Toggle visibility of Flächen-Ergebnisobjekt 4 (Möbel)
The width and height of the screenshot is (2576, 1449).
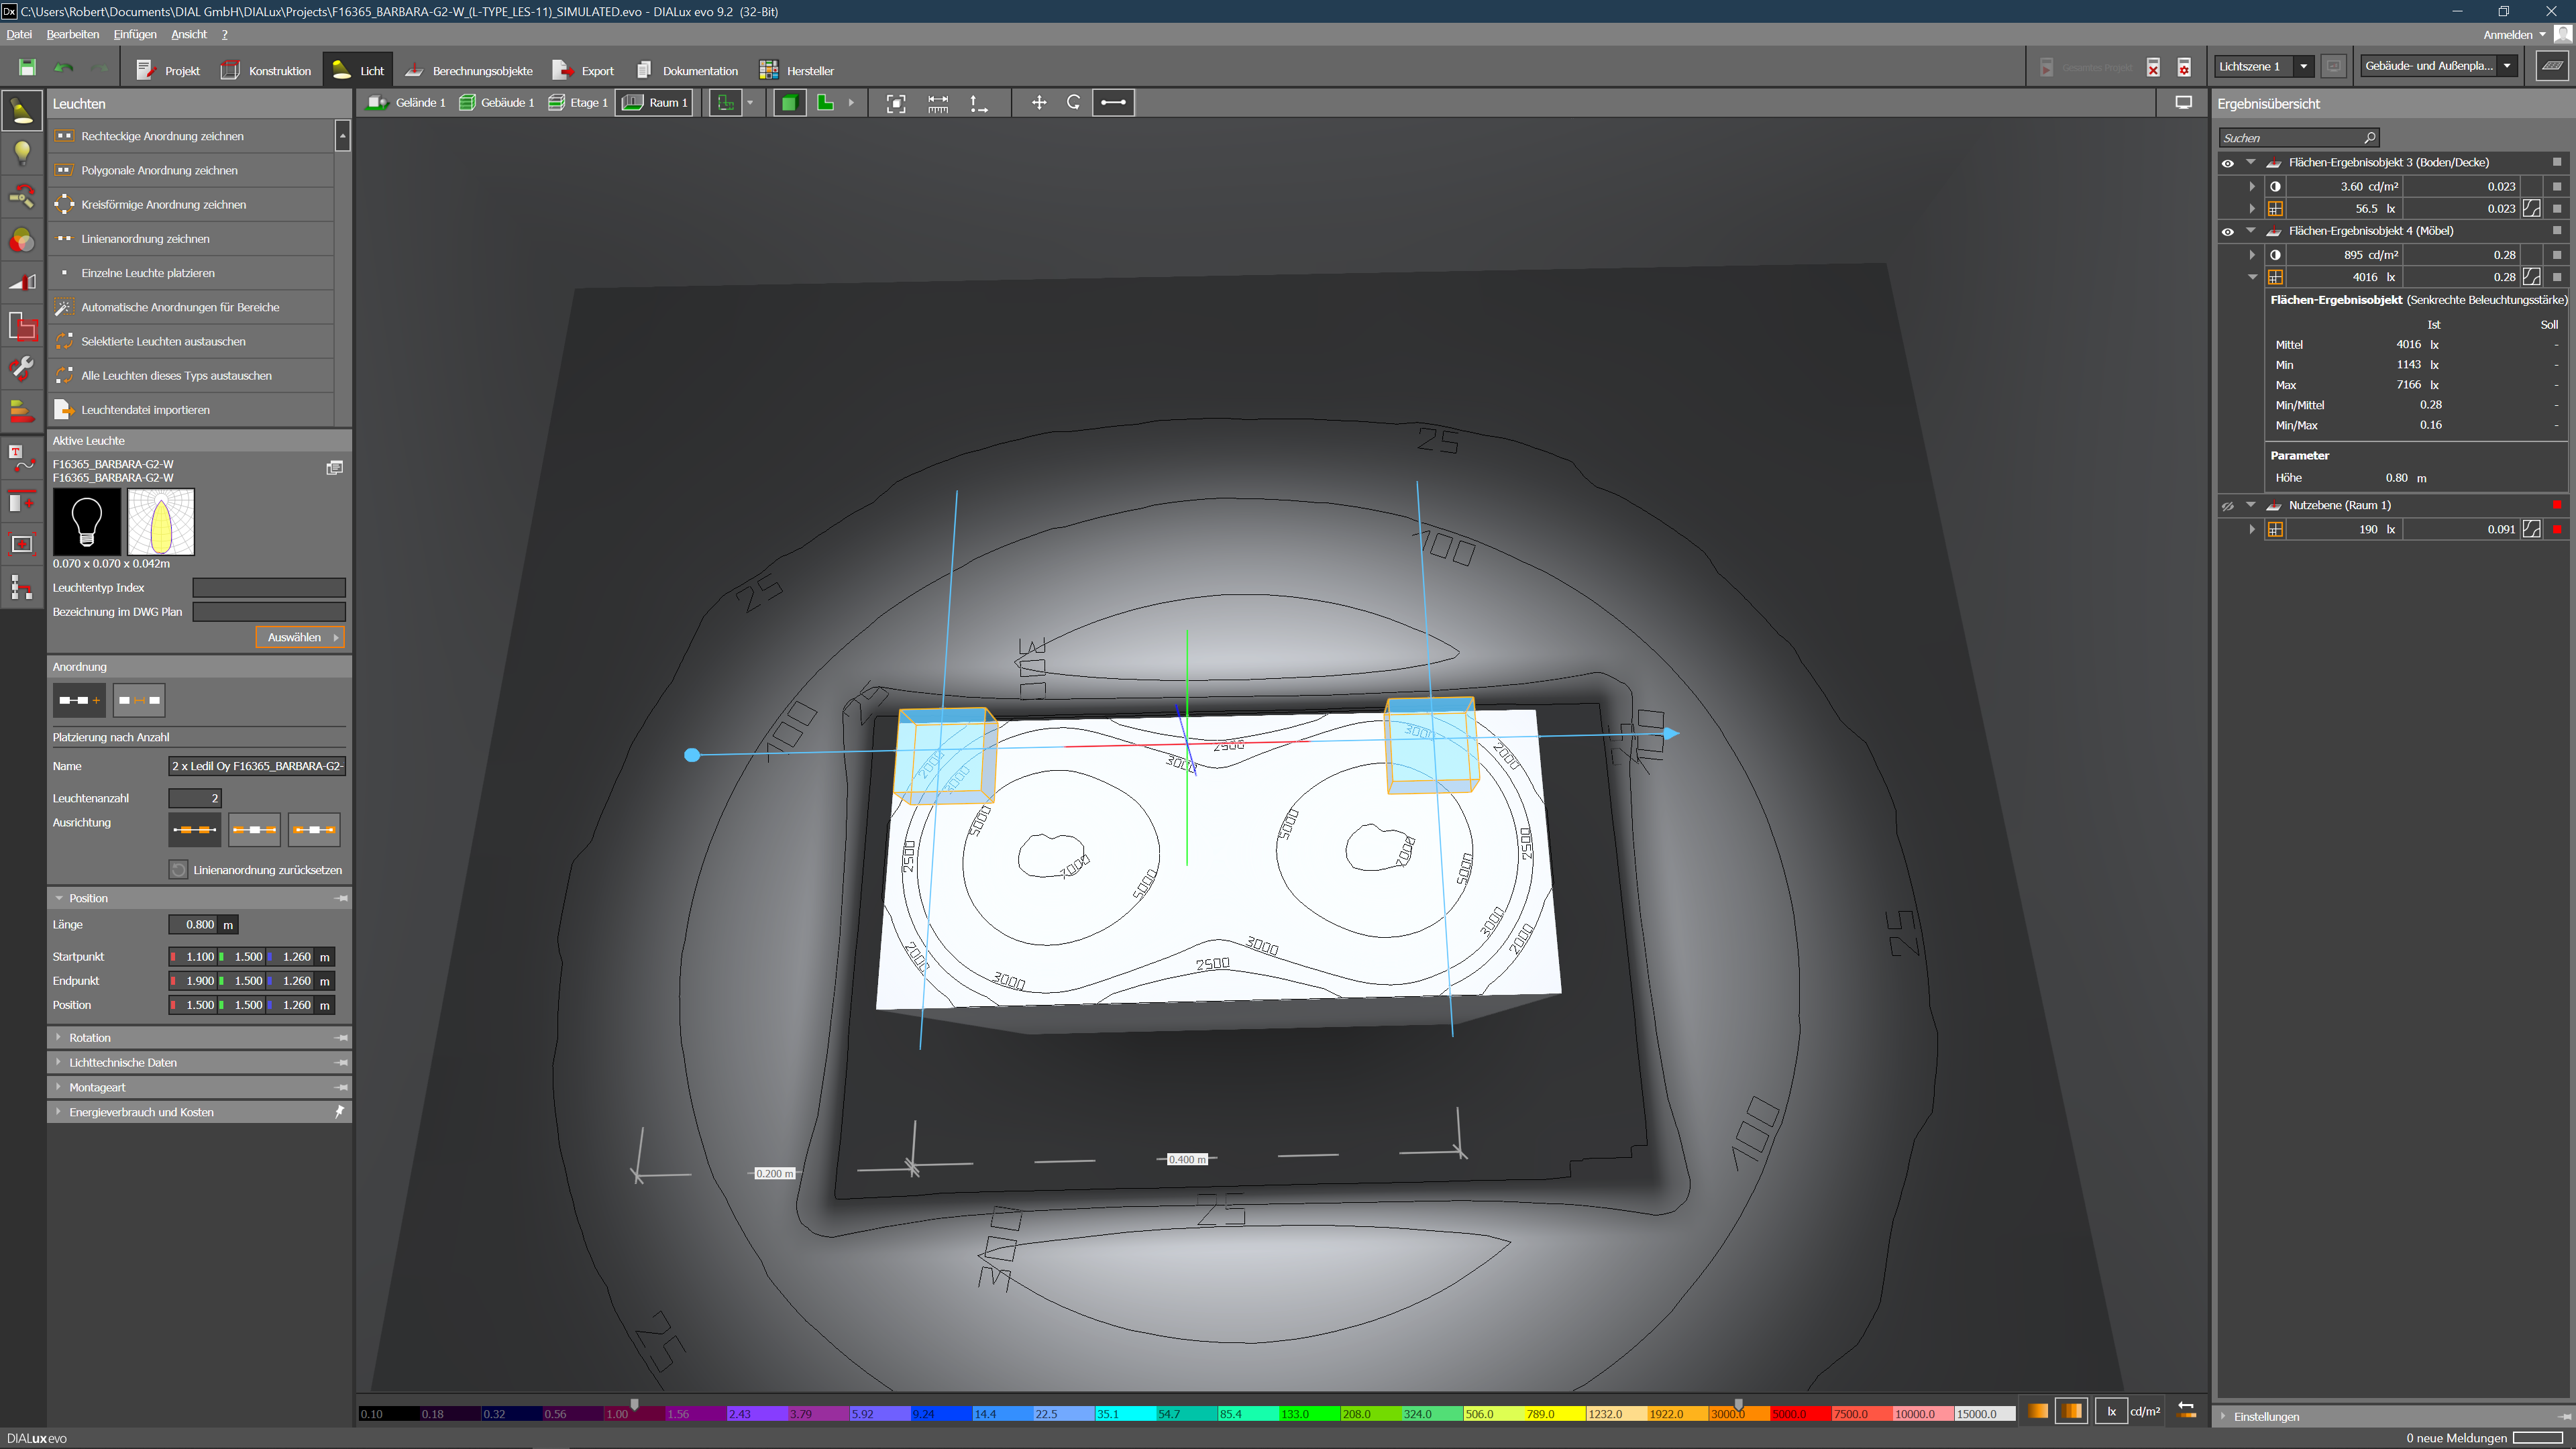pyautogui.click(x=2227, y=232)
